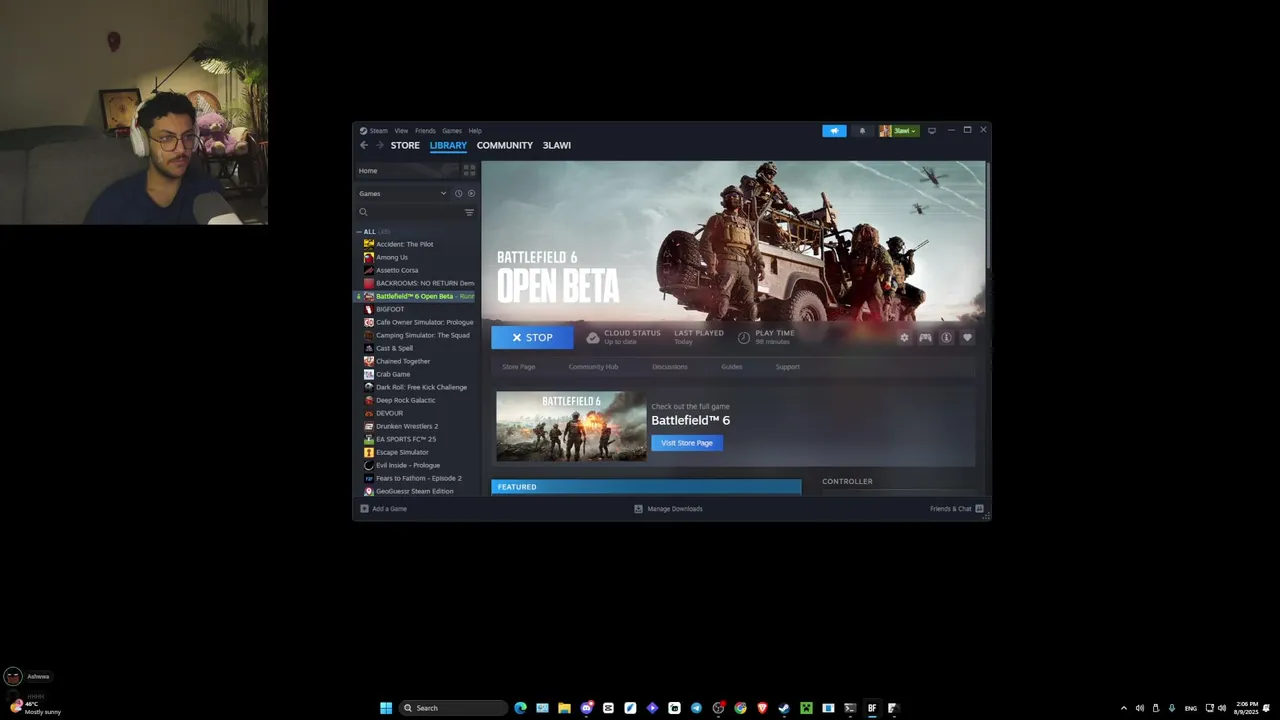Open Steam icon in the taskbar
Image resolution: width=1280 pixels, height=720 pixels.
[784, 708]
